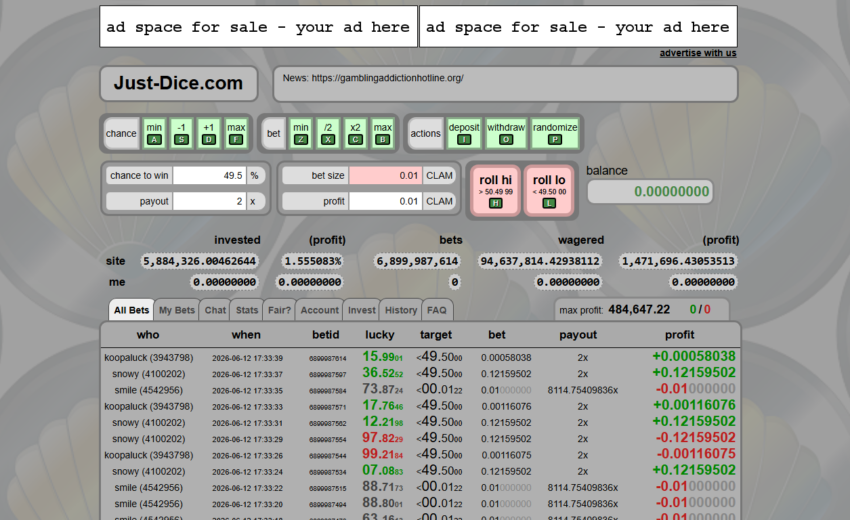Click the chance min button (A)
The width and height of the screenshot is (850, 520).
[x=154, y=133]
